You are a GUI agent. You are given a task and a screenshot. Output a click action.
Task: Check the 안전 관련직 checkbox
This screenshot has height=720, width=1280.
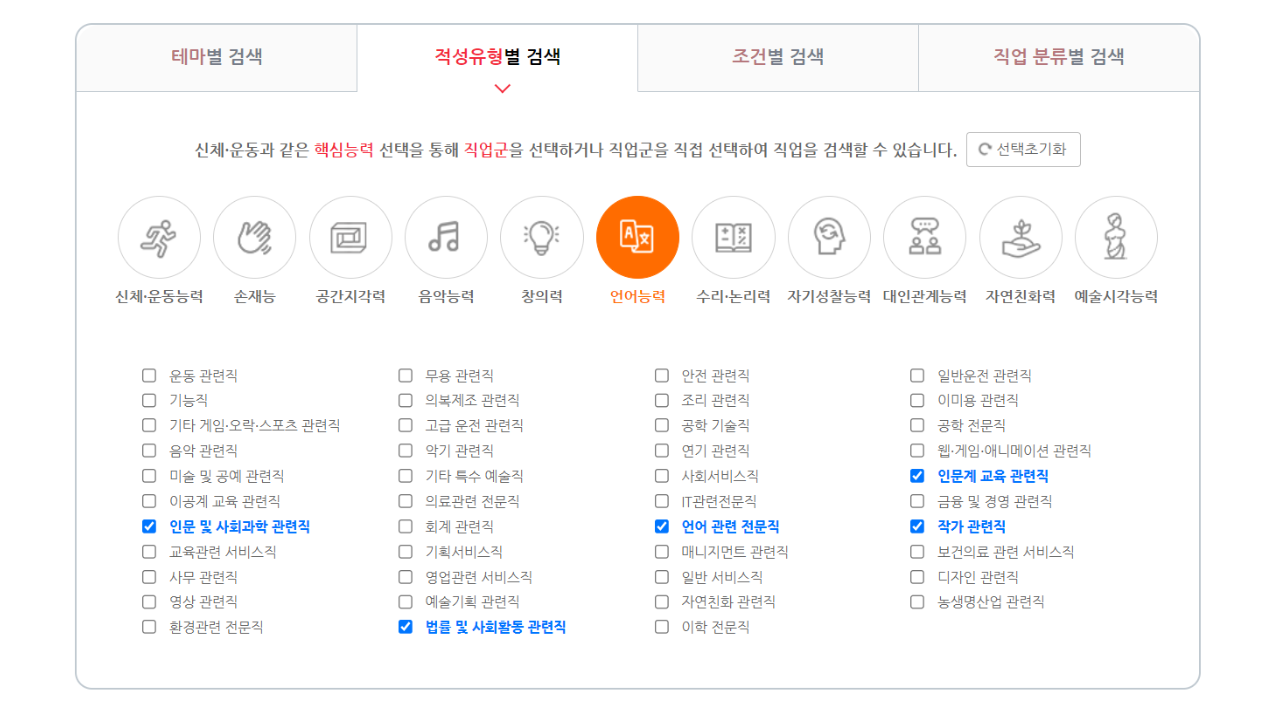[x=661, y=375]
